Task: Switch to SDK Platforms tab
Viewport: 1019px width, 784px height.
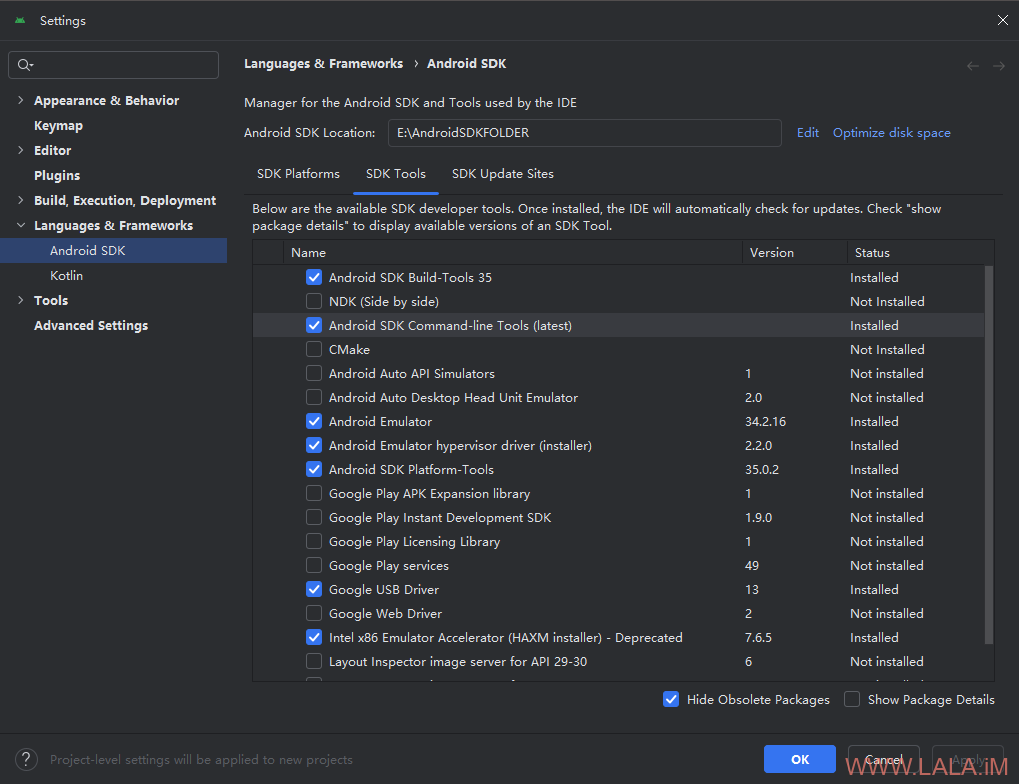Action: click(298, 173)
